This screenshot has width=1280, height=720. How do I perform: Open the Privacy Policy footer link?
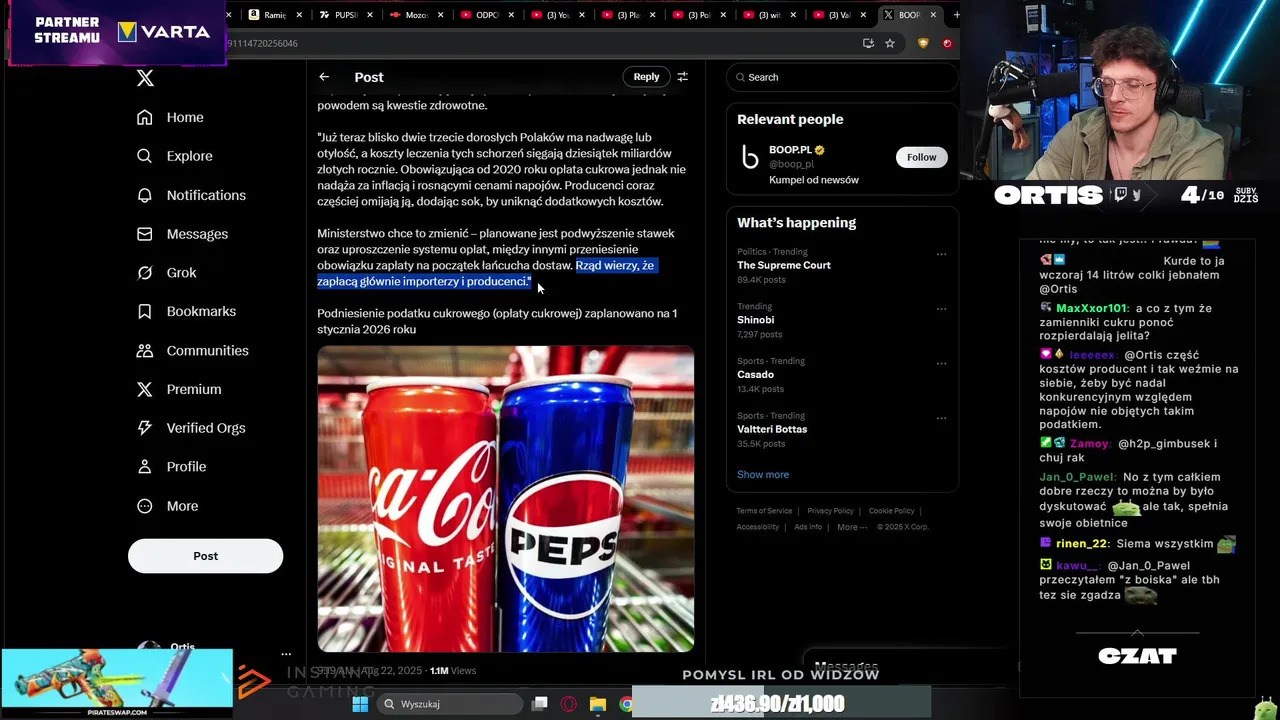[x=830, y=511]
